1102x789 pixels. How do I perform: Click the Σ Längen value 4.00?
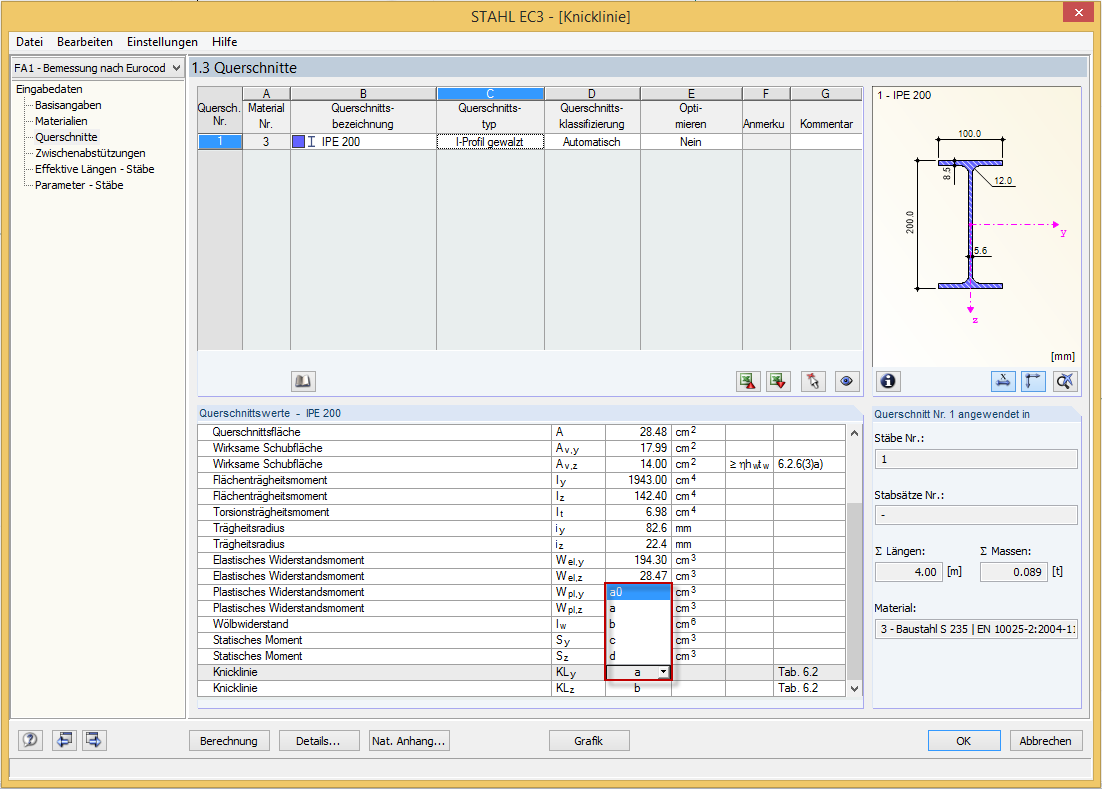coord(909,572)
